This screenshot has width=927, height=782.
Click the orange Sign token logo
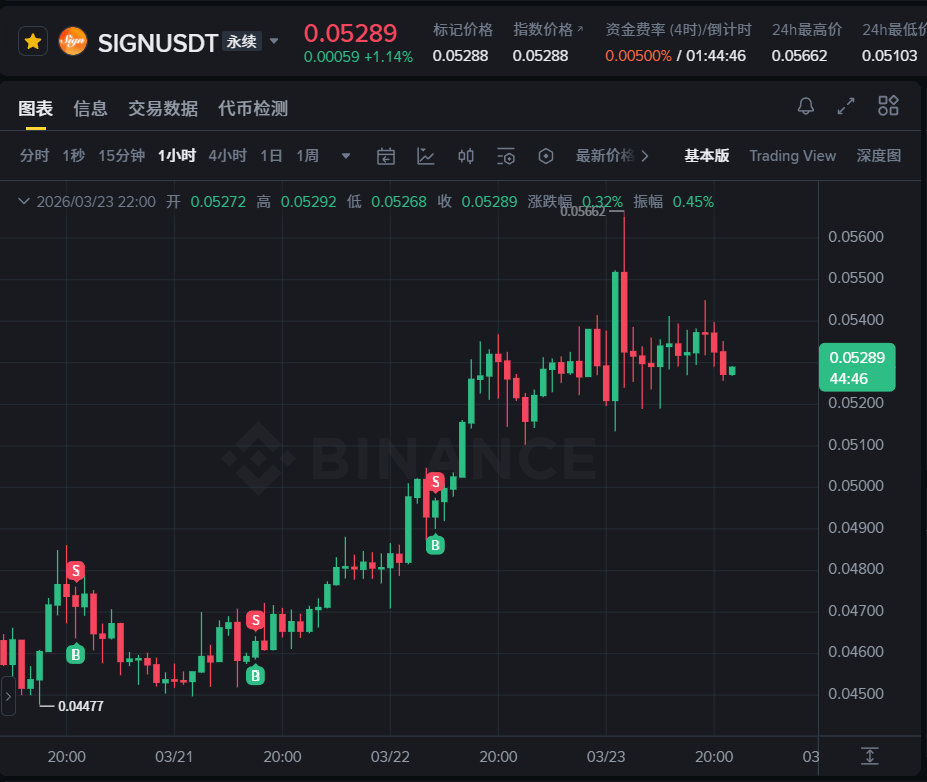coord(73,41)
